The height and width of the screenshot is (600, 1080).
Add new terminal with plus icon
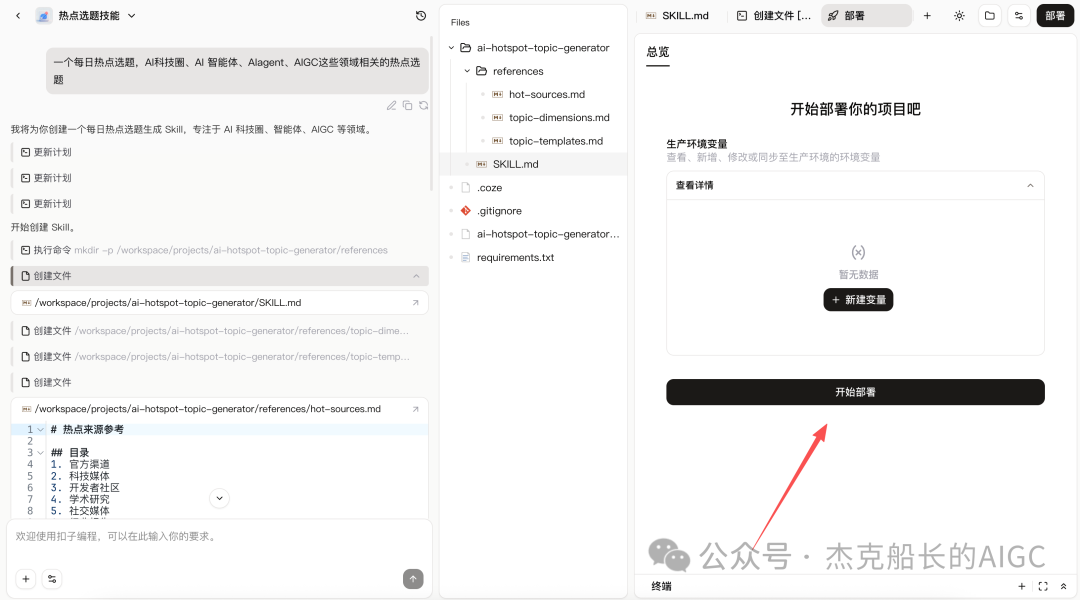click(1021, 586)
